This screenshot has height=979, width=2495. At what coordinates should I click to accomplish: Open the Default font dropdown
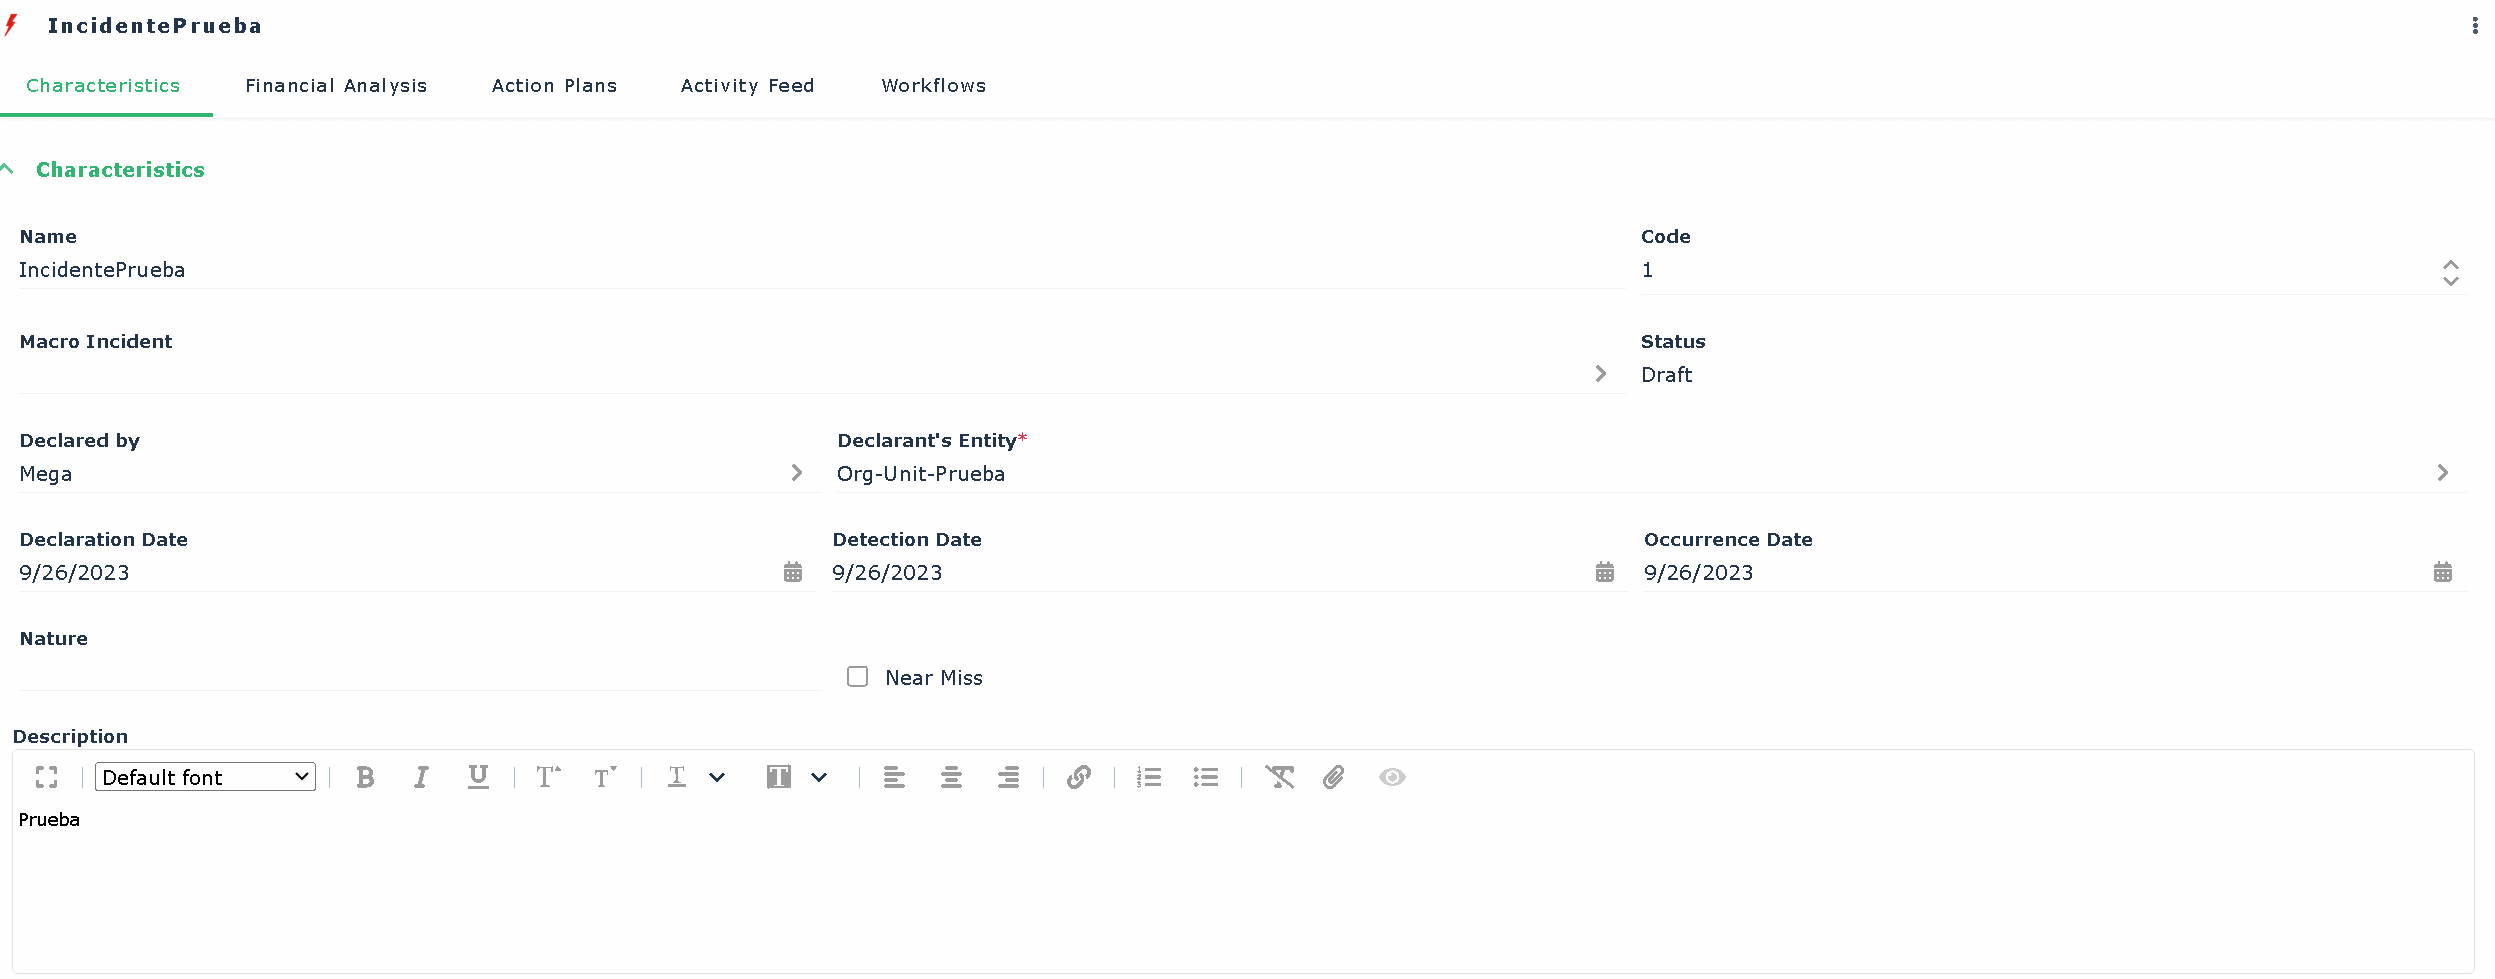click(205, 777)
